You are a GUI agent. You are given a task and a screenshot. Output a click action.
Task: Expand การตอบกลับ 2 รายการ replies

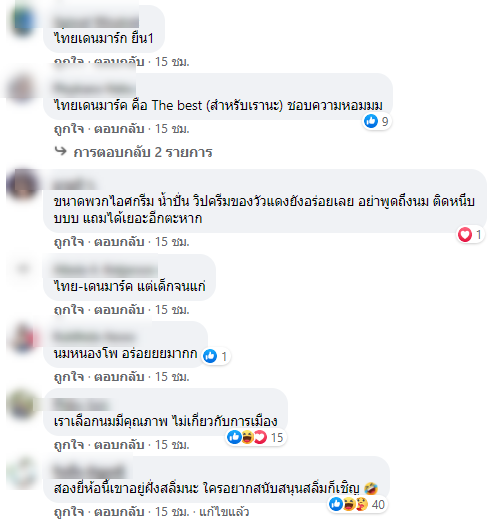pyautogui.click(x=143, y=152)
